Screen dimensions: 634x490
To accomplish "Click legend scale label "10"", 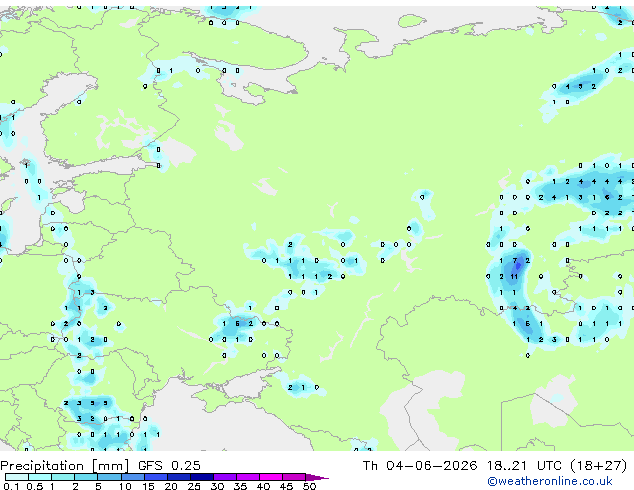I will (x=125, y=486).
